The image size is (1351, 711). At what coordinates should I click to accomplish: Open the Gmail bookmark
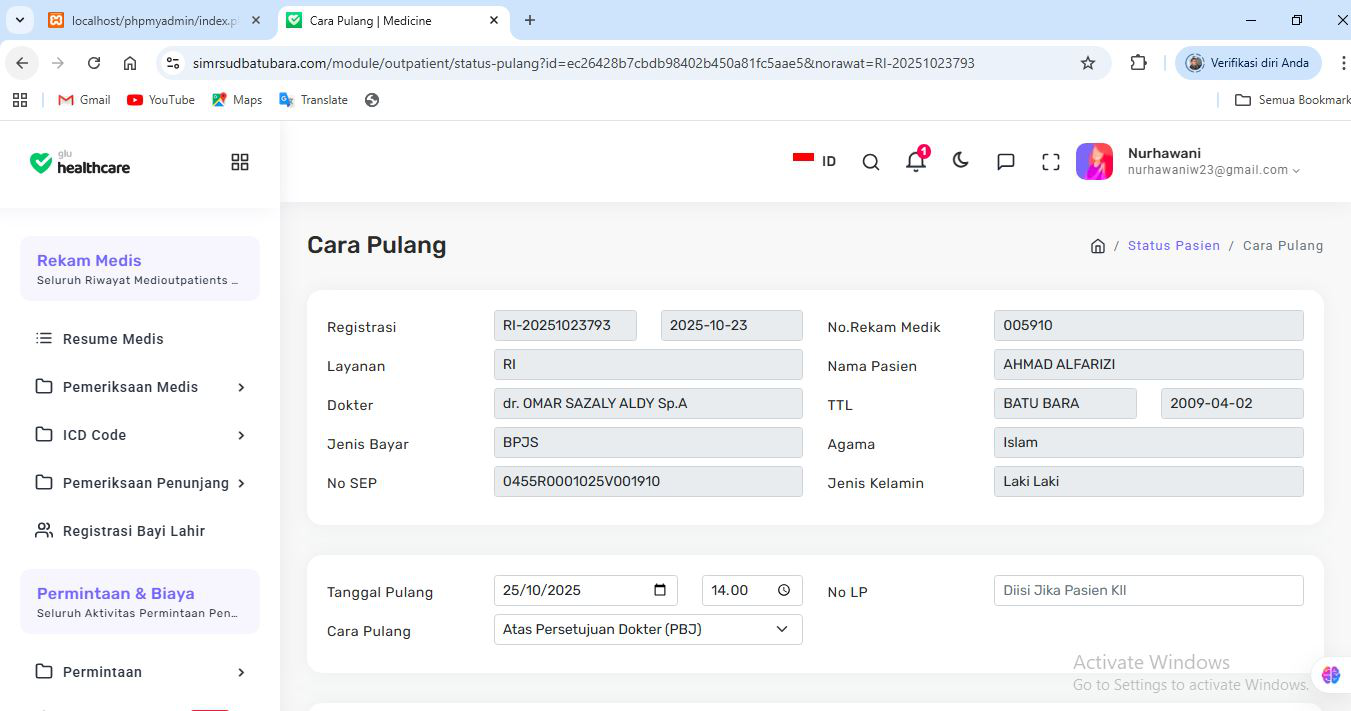[x=84, y=100]
